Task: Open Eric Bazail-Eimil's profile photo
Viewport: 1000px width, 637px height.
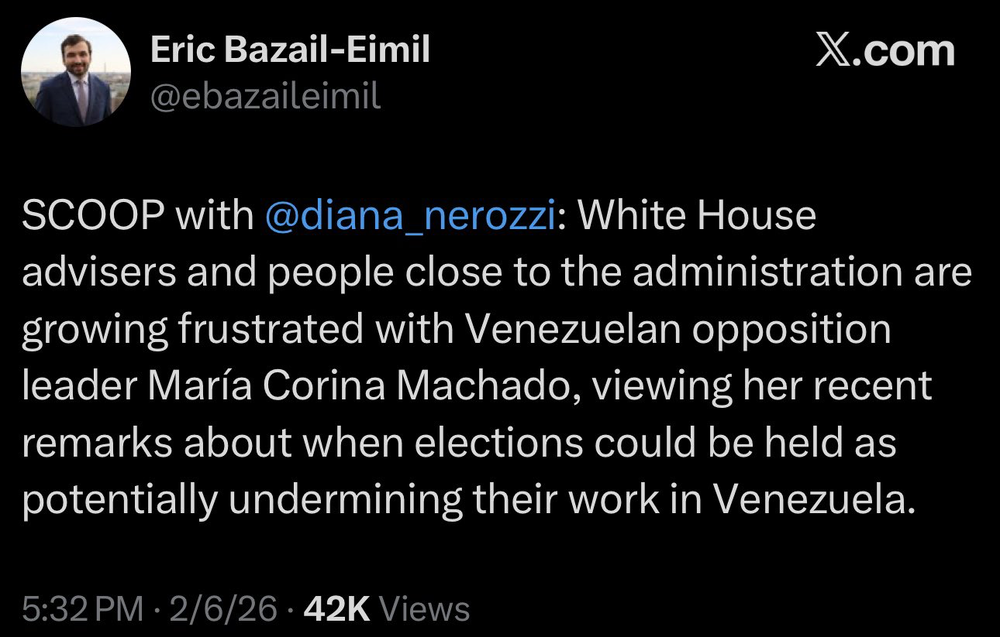Action: 76,72
